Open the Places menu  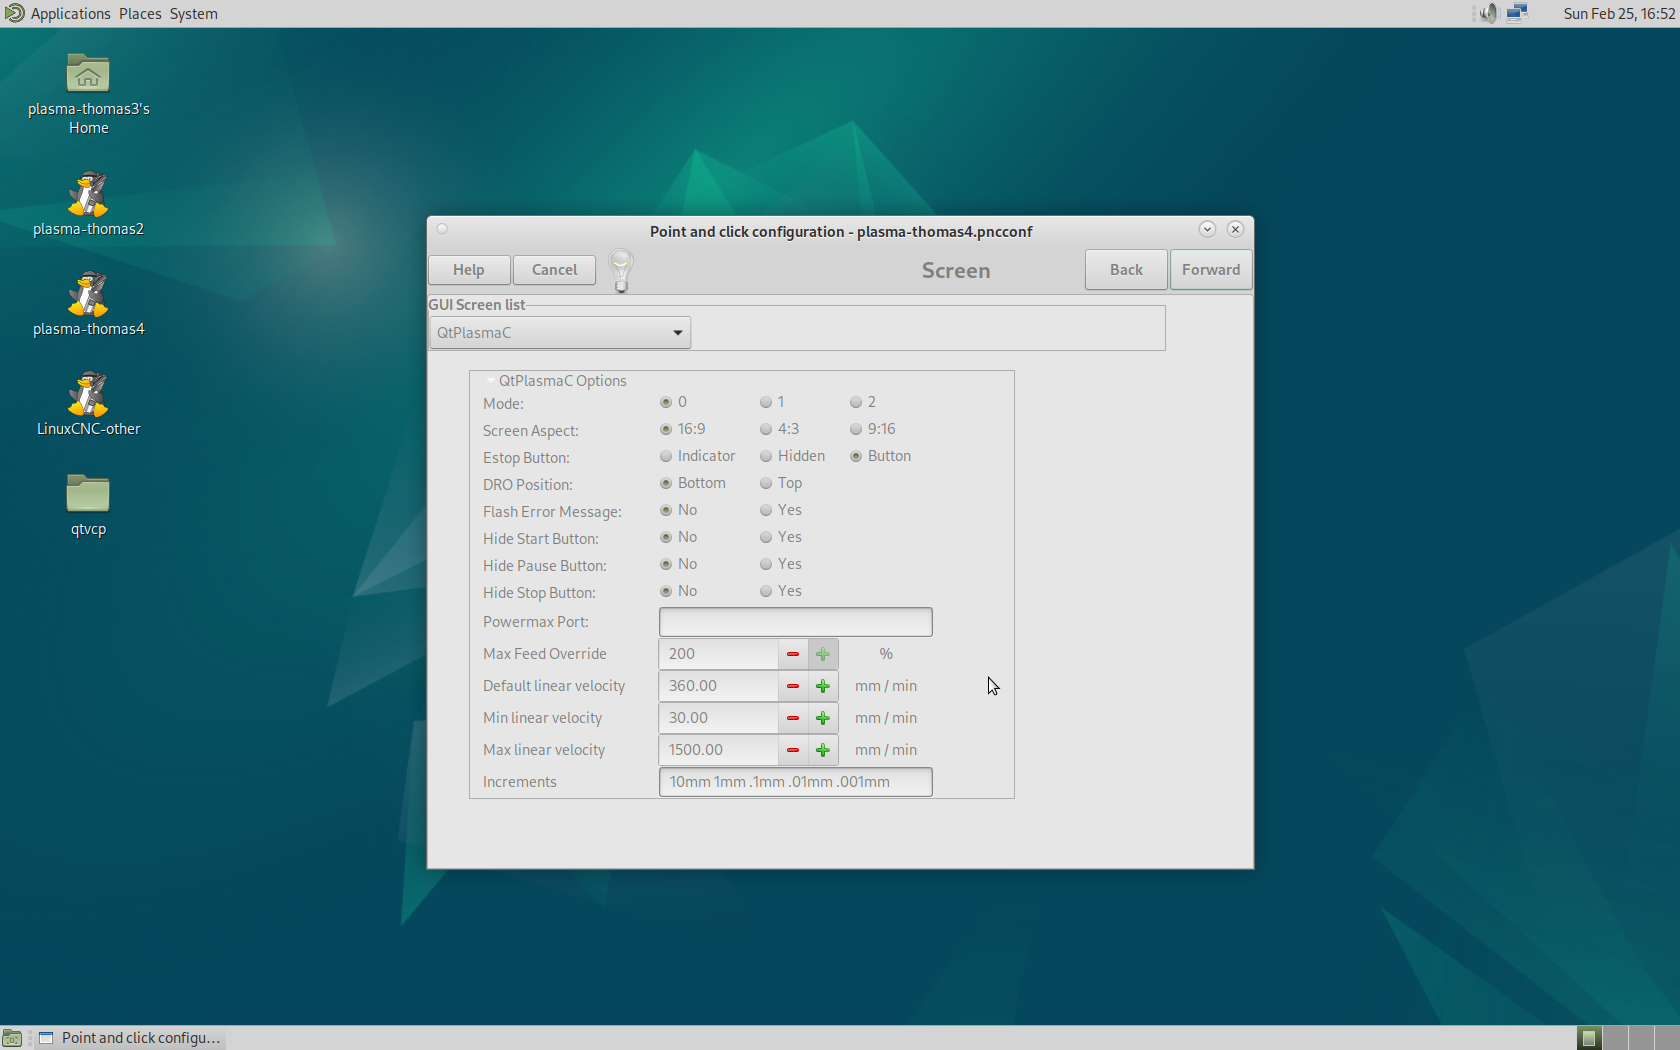click(x=140, y=13)
